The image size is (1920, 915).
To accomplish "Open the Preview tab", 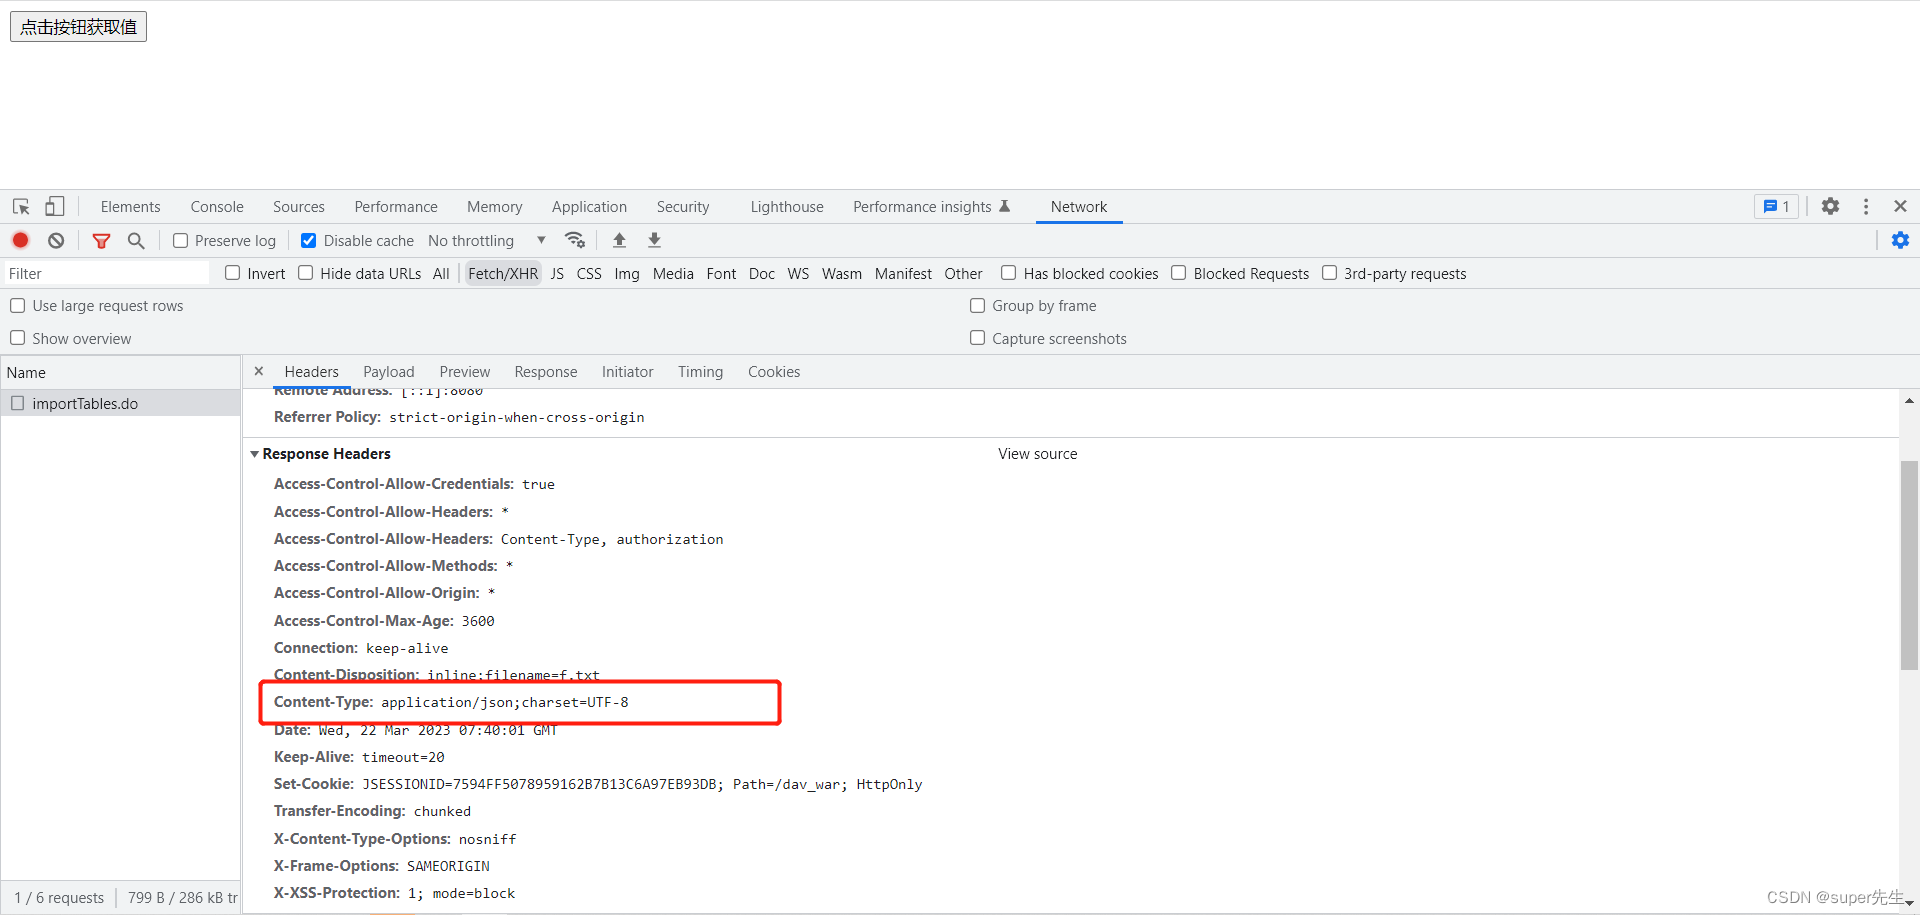I will [x=465, y=371].
